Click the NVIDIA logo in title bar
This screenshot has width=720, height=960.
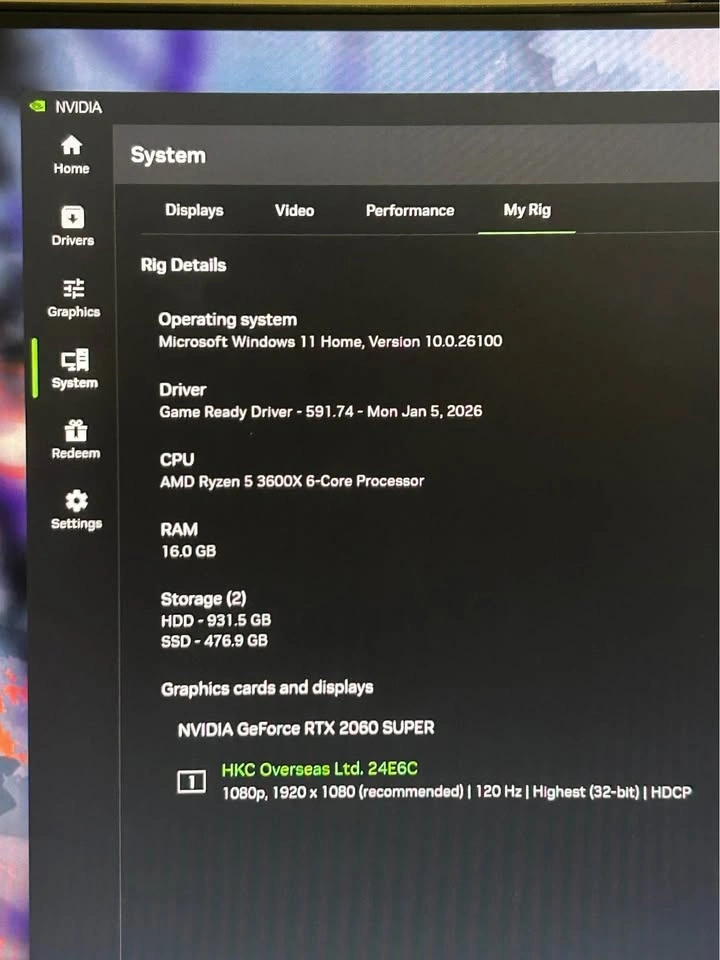38,107
